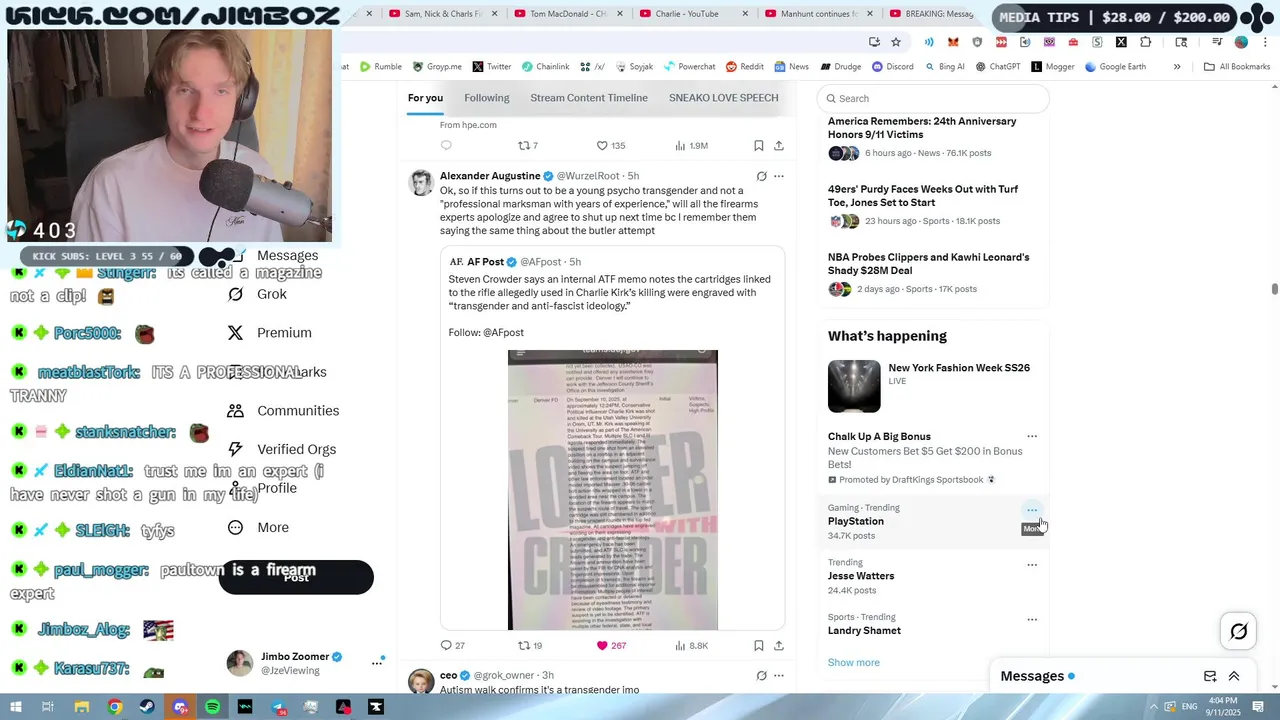The height and width of the screenshot is (720, 1280).
Task: Click the X extension icon in Chrome toolbar
Action: pos(1121,42)
